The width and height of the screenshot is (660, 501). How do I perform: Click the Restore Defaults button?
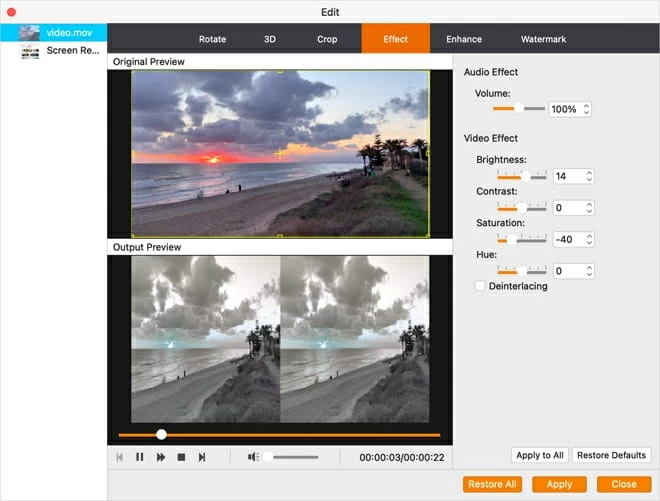click(611, 455)
